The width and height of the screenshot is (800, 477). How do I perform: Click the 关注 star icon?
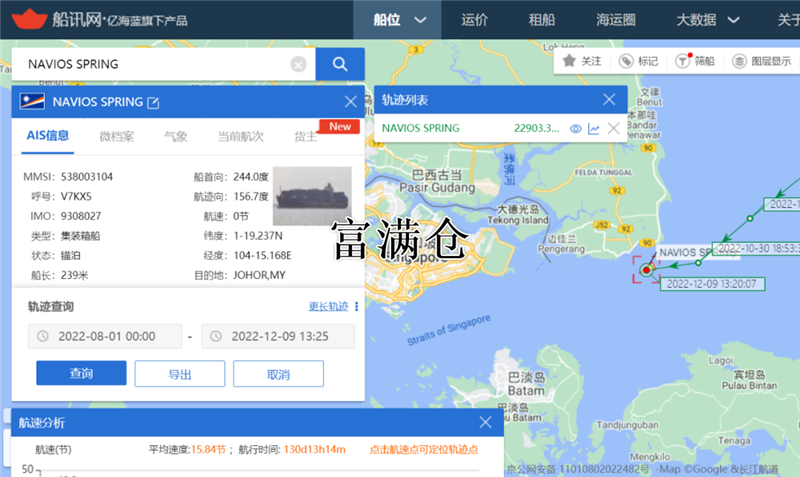point(569,61)
